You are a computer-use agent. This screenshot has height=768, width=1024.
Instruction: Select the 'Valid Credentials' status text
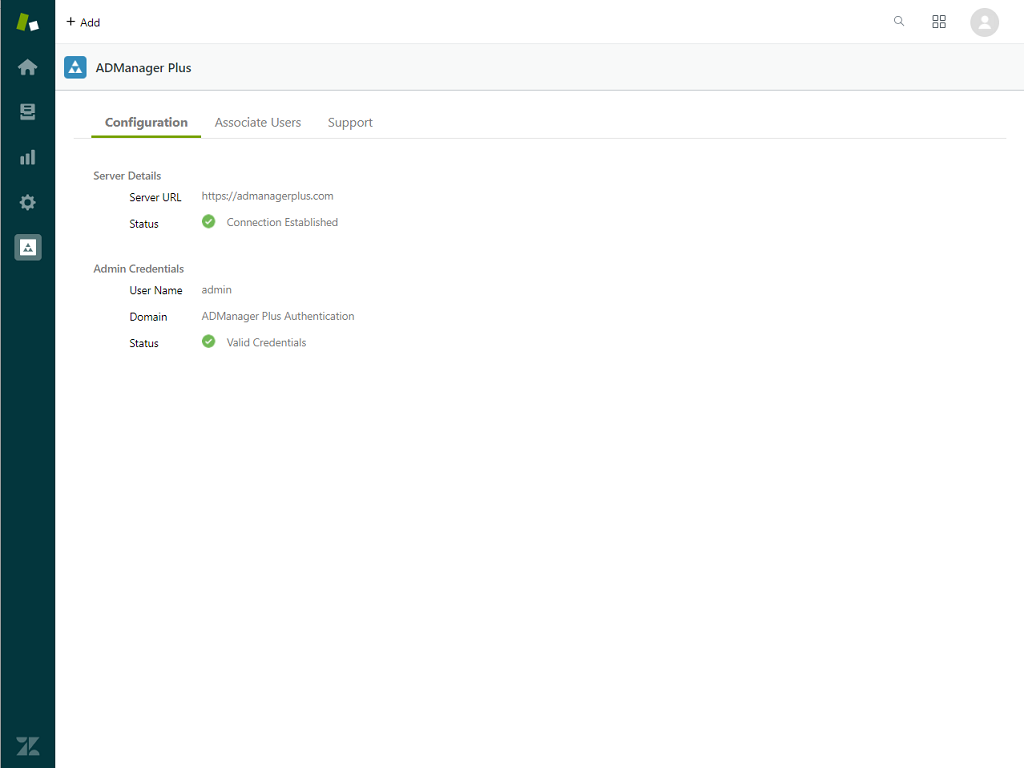pyautogui.click(x=266, y=342)
